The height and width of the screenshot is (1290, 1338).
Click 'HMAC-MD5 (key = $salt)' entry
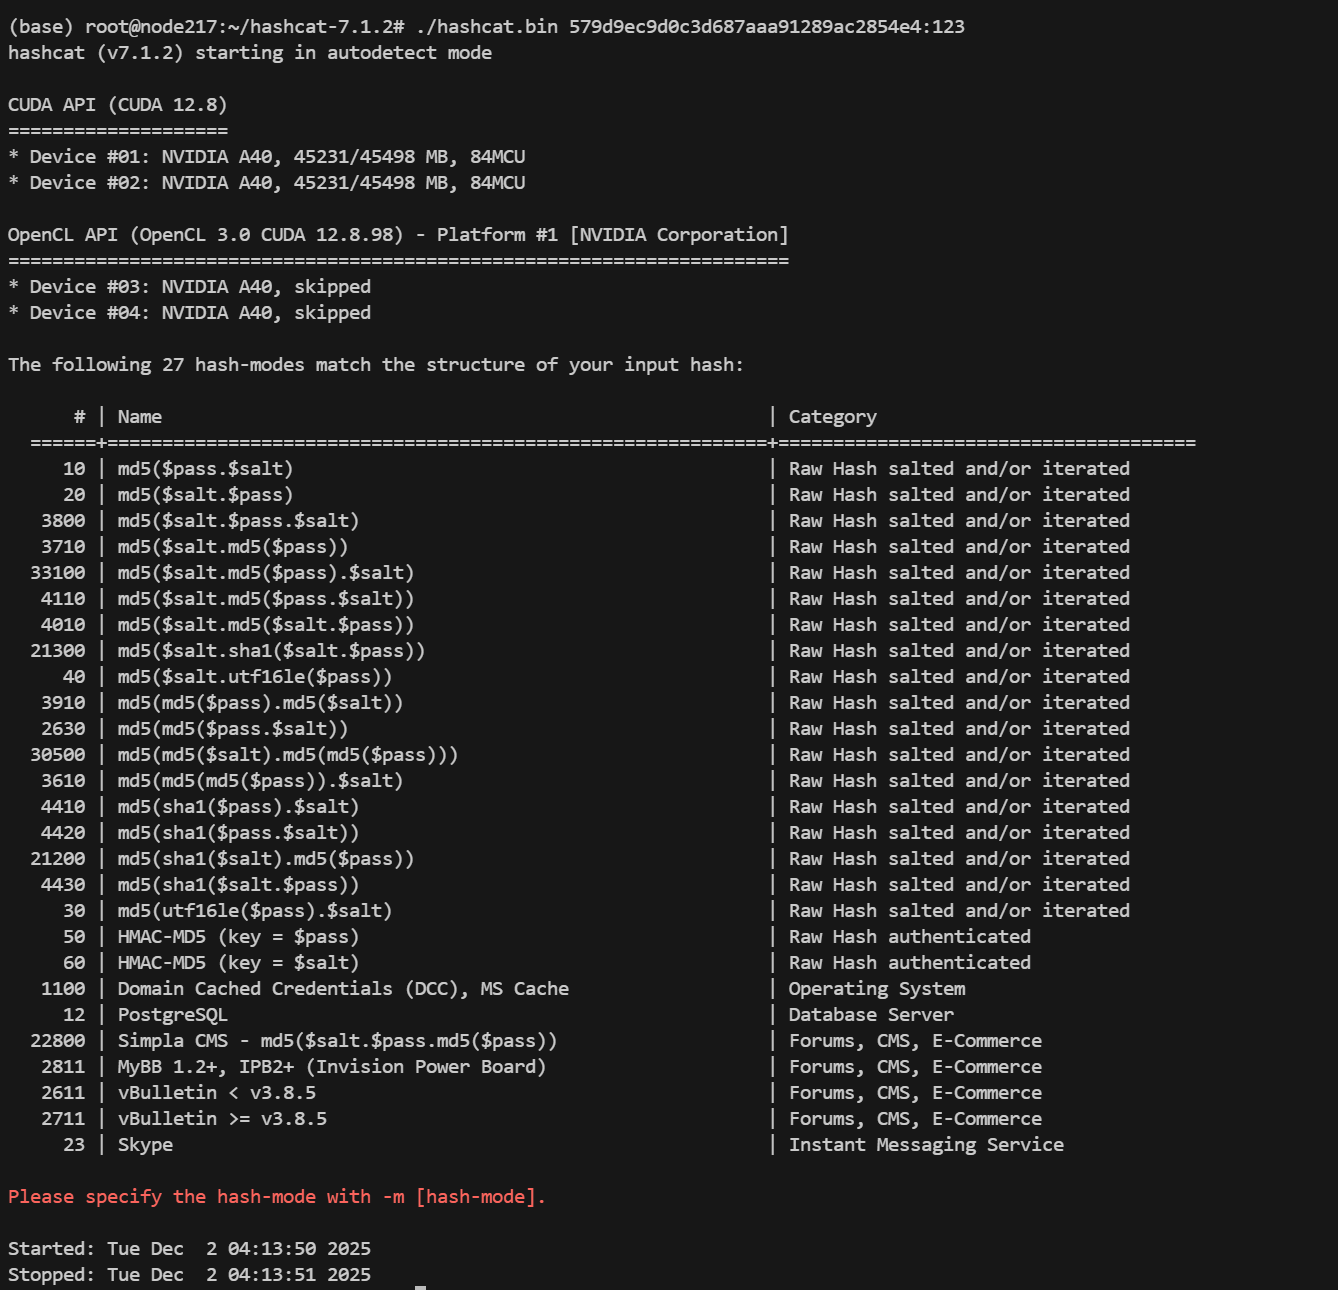(238, 963)
